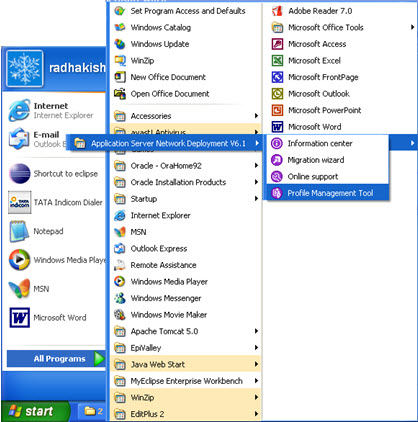Expand the EditPlus 2 submenu arrow
Image resolution: width=418 pixels, height=422 pixels.
256,414
